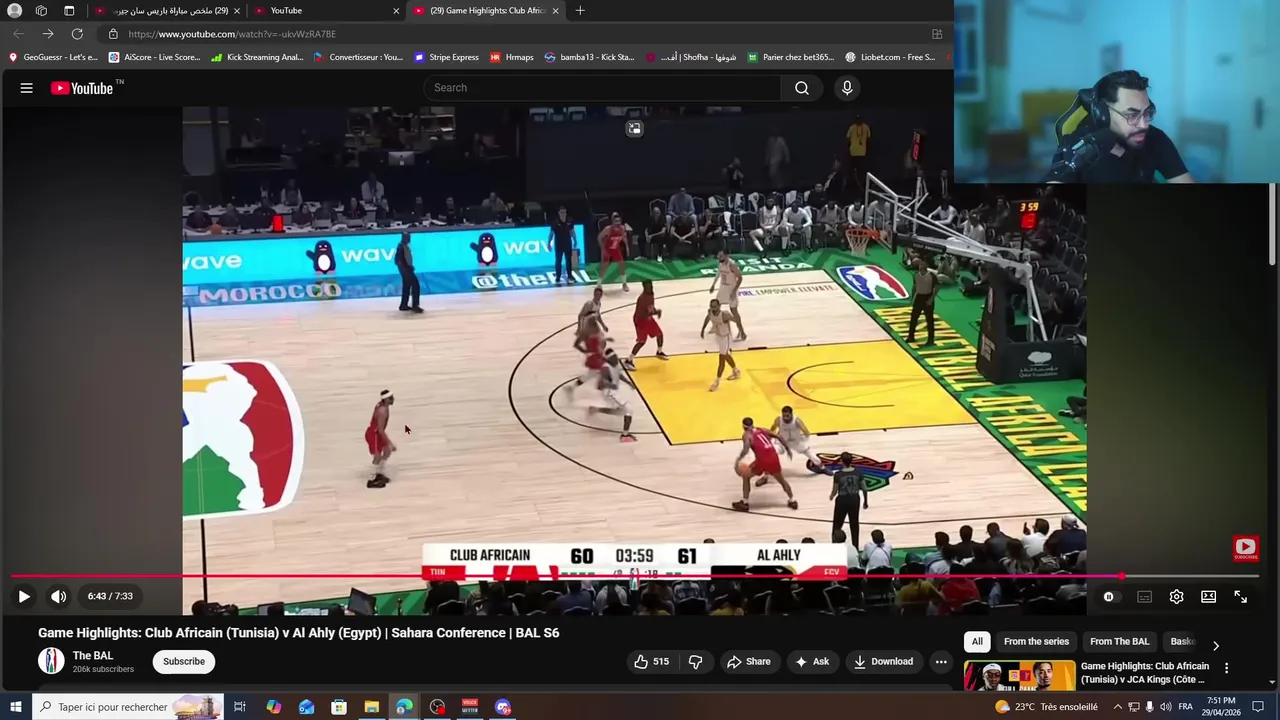Open a new browser tab
The image size is (1280, 720).
point(580,11)
